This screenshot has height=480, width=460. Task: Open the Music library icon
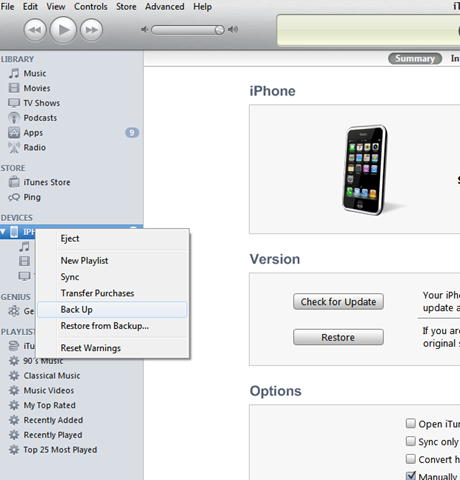14,73
